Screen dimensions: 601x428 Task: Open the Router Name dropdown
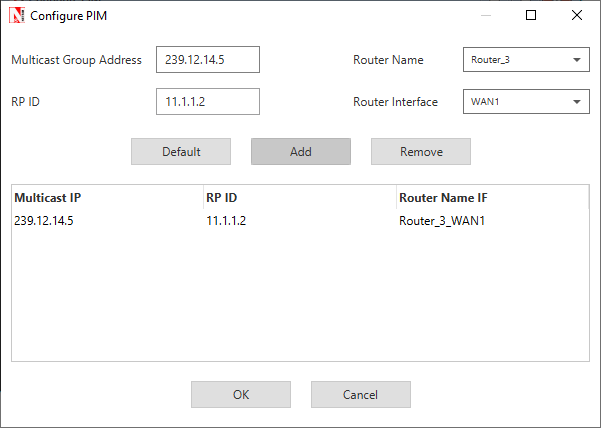(x=526, y=60)
